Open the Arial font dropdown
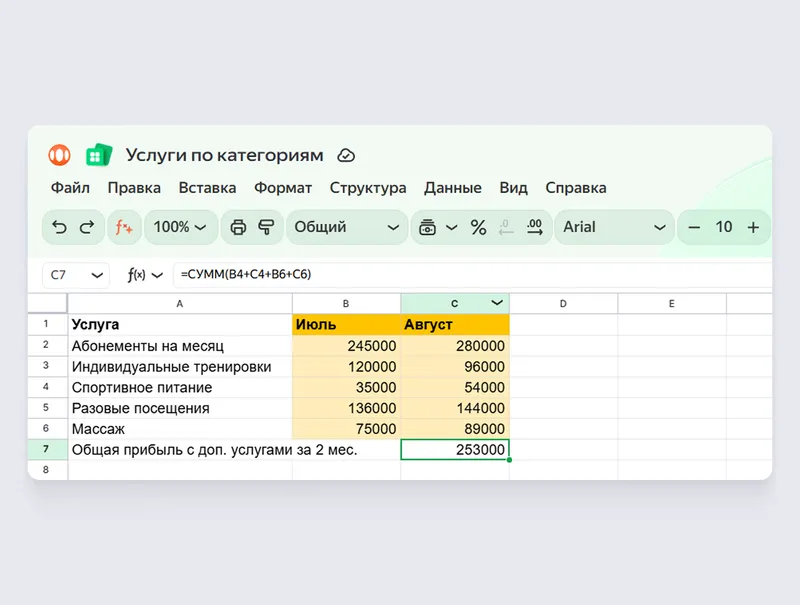The width and height of the screenshot is (800, 605). click(x=614, y=227)
